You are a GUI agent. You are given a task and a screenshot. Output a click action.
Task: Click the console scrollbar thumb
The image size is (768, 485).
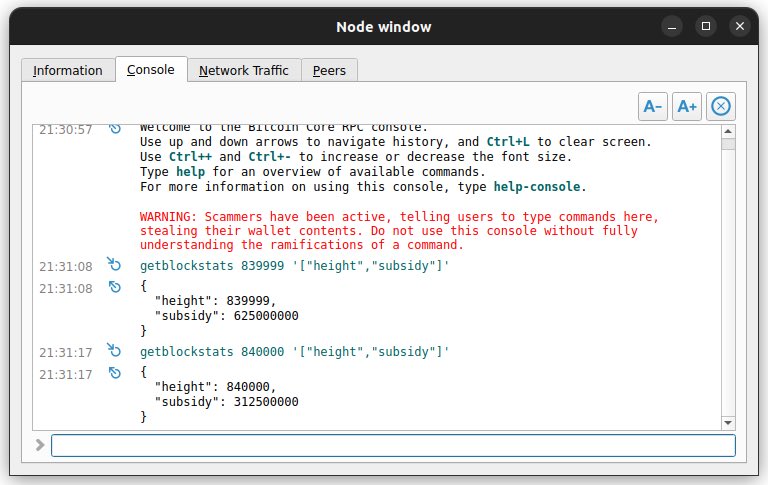(728, 144)
